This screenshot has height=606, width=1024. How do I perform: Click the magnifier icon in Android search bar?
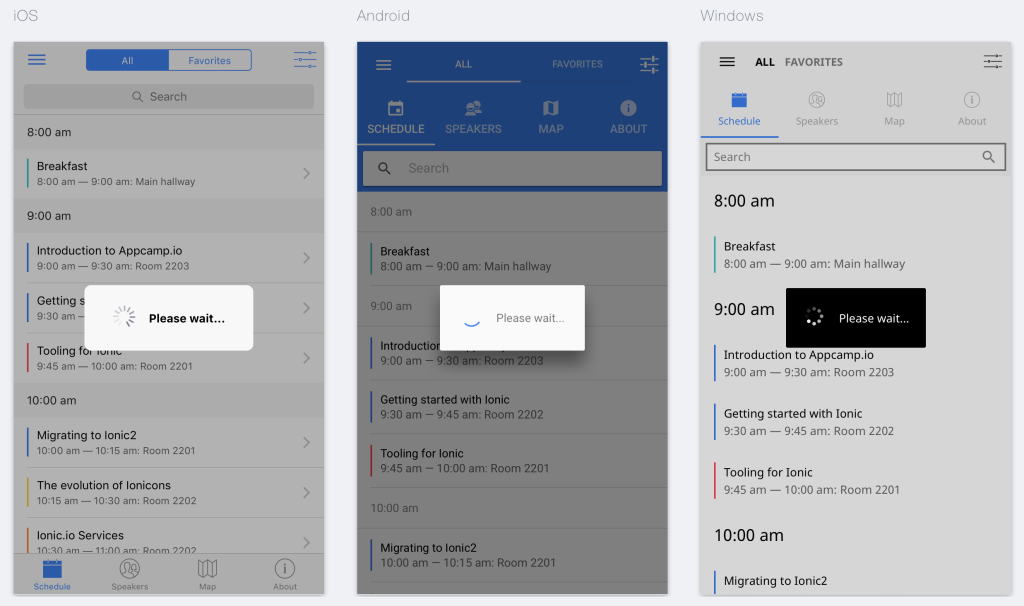[384, 168]
